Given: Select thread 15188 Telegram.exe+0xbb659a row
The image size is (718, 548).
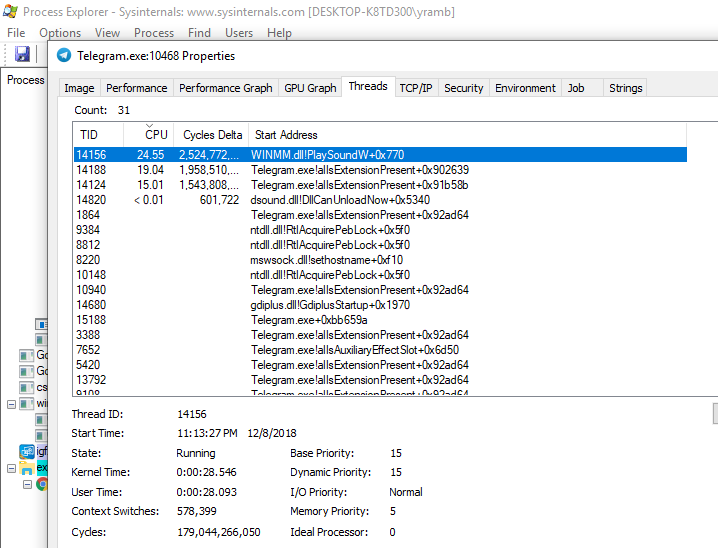Looking at the screenshot, I should tap(380, 320).
